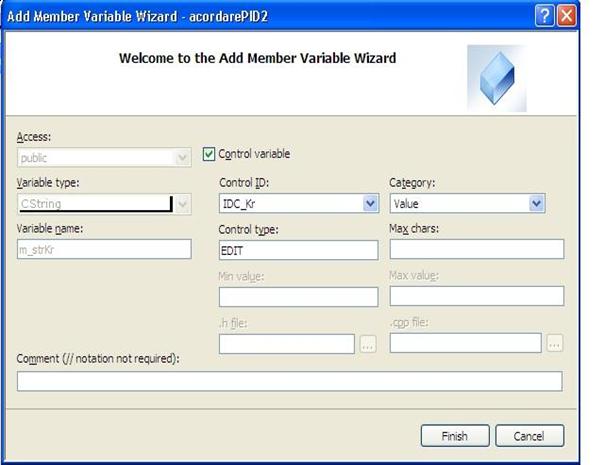Image resolution: width=604 pixels, height=465 pixels.
Task: Click the Comment input field
Action: pos(290,381)
